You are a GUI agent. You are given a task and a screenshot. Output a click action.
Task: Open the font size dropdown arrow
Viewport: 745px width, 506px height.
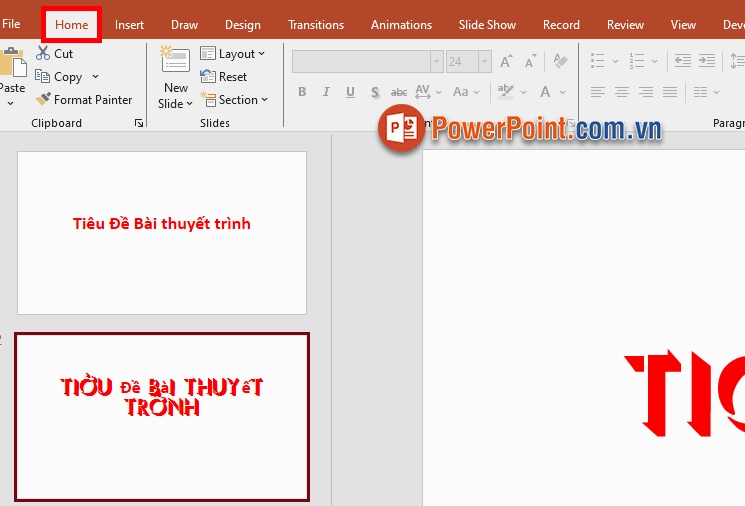(485, 62)
